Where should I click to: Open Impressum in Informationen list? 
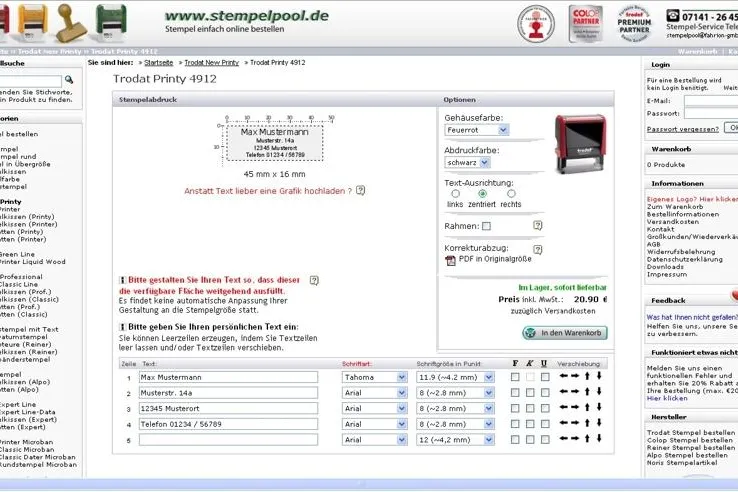coord(666,274)
